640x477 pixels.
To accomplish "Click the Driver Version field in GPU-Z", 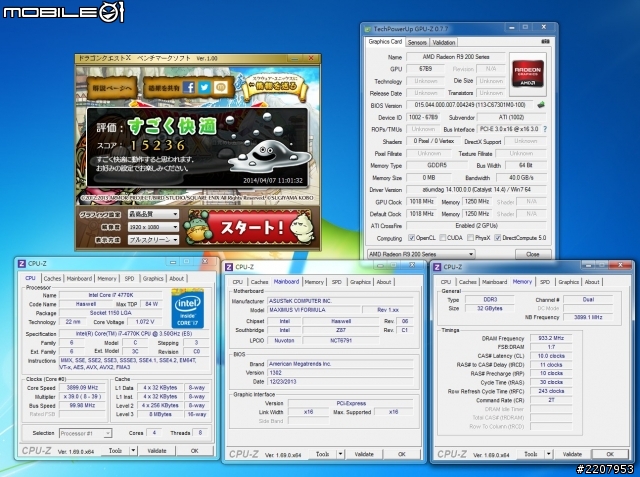I will pos(476,189).
